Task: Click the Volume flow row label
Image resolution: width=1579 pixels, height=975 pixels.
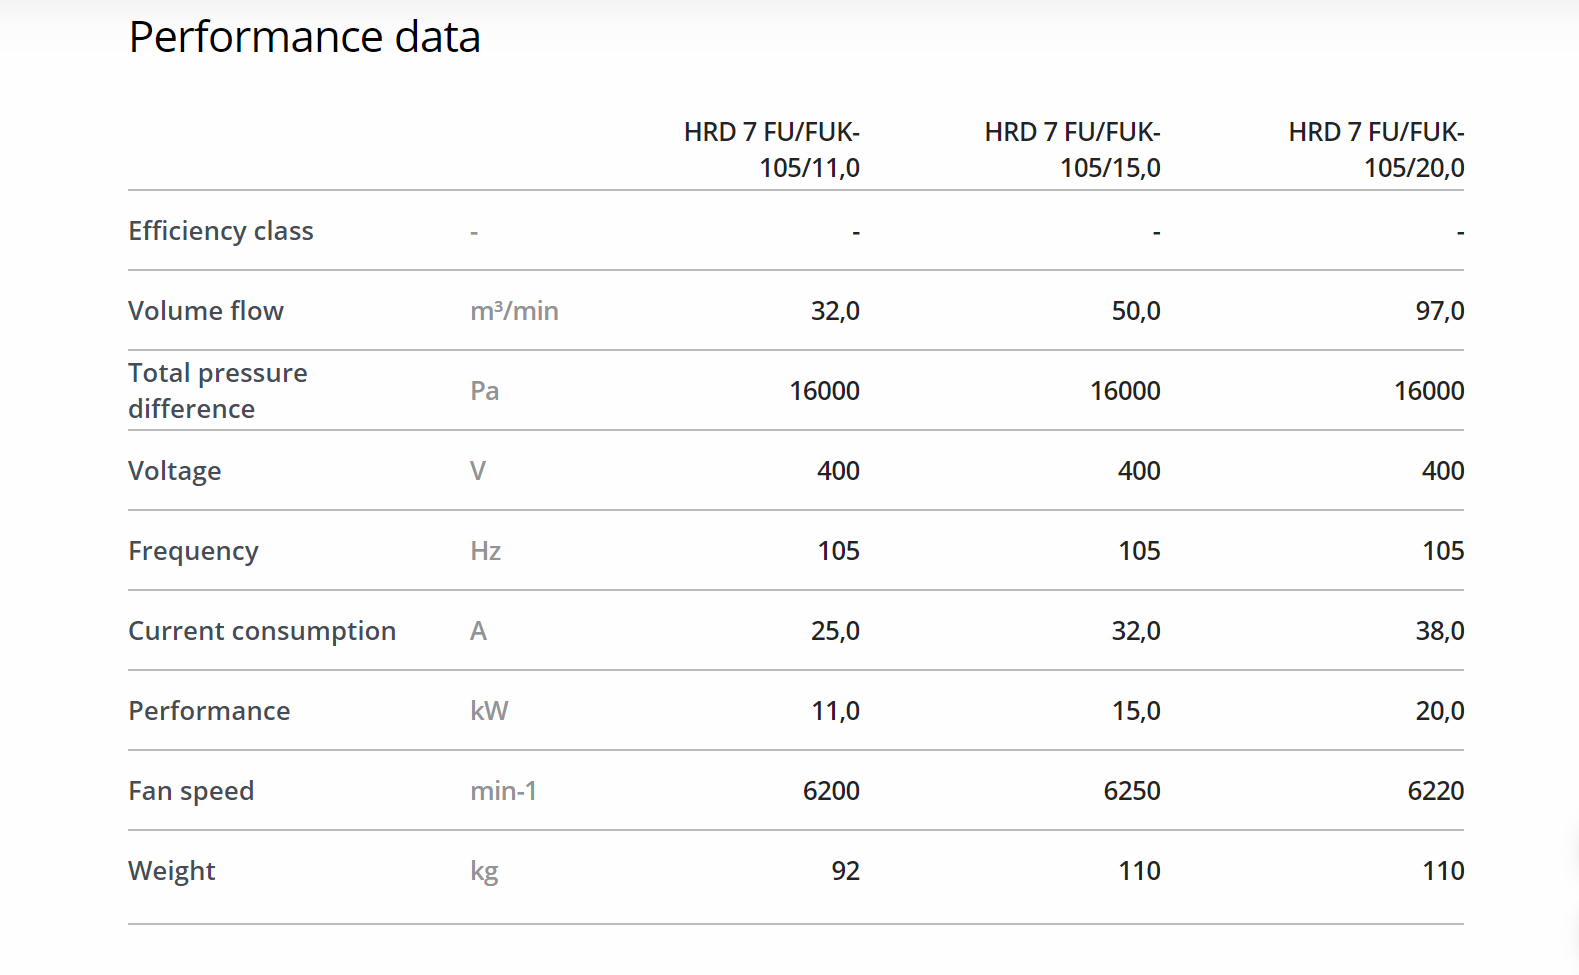Action: [x=206, y=311]
